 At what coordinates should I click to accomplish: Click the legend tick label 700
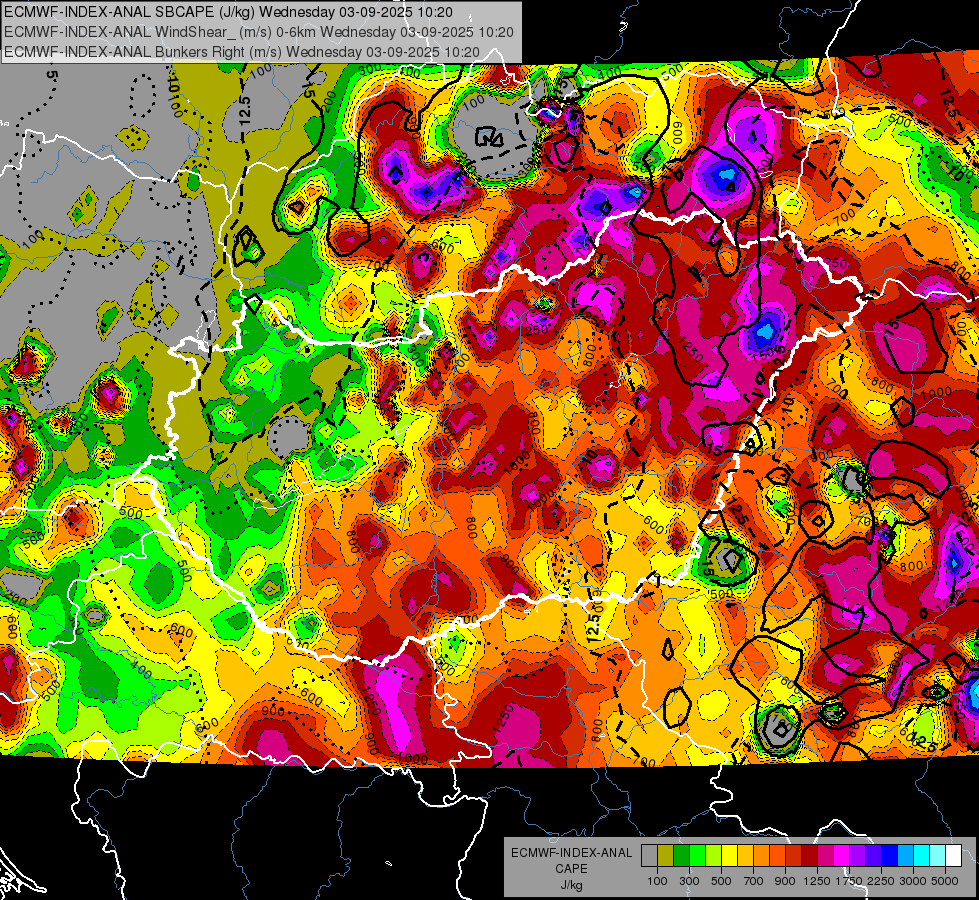[x=754, y=881]
